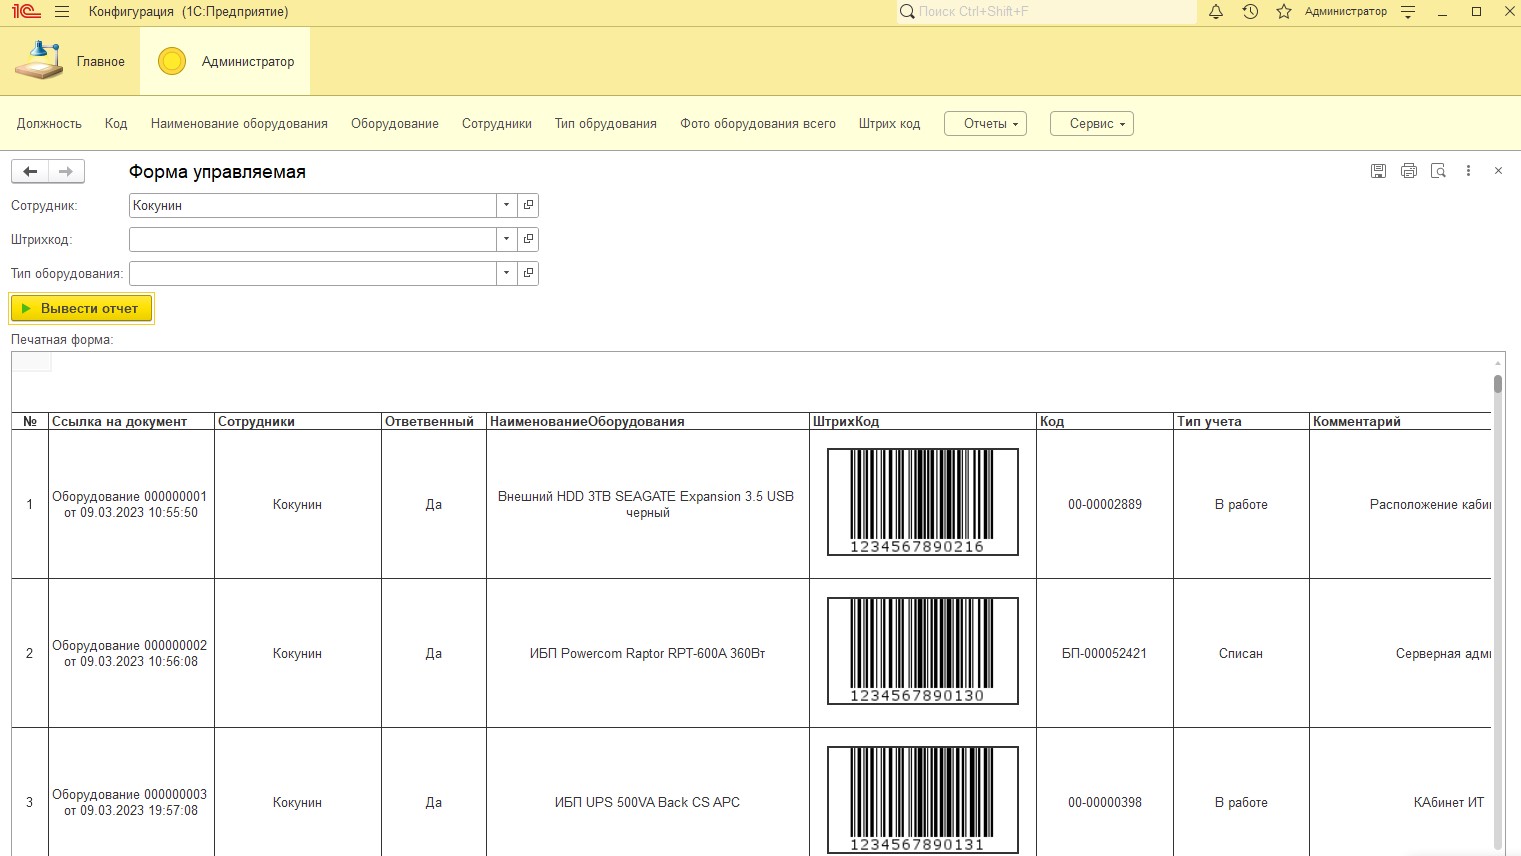
Task: Expand the Сотрудник dropdown list
Action: pyautogui.click(x=506, y=205)
